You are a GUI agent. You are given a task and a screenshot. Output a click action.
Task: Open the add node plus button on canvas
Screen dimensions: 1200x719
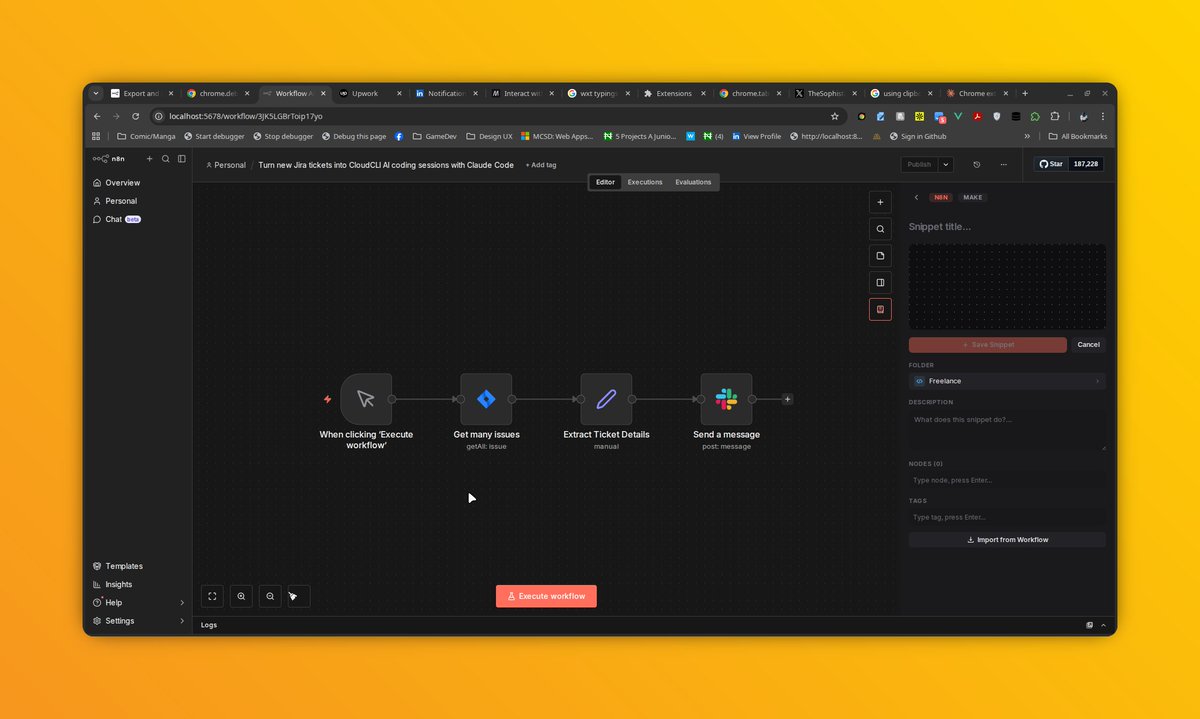[x=880, y=202]
